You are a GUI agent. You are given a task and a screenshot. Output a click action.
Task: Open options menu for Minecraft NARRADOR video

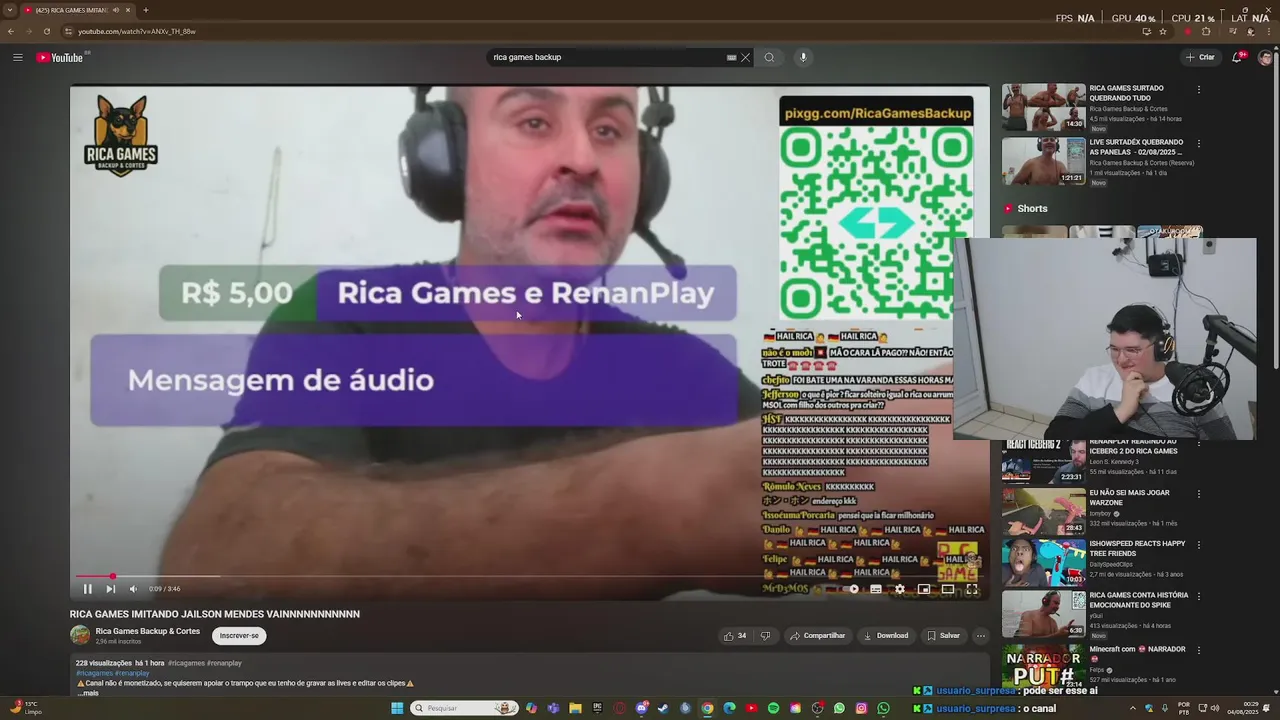point(1198,650)
